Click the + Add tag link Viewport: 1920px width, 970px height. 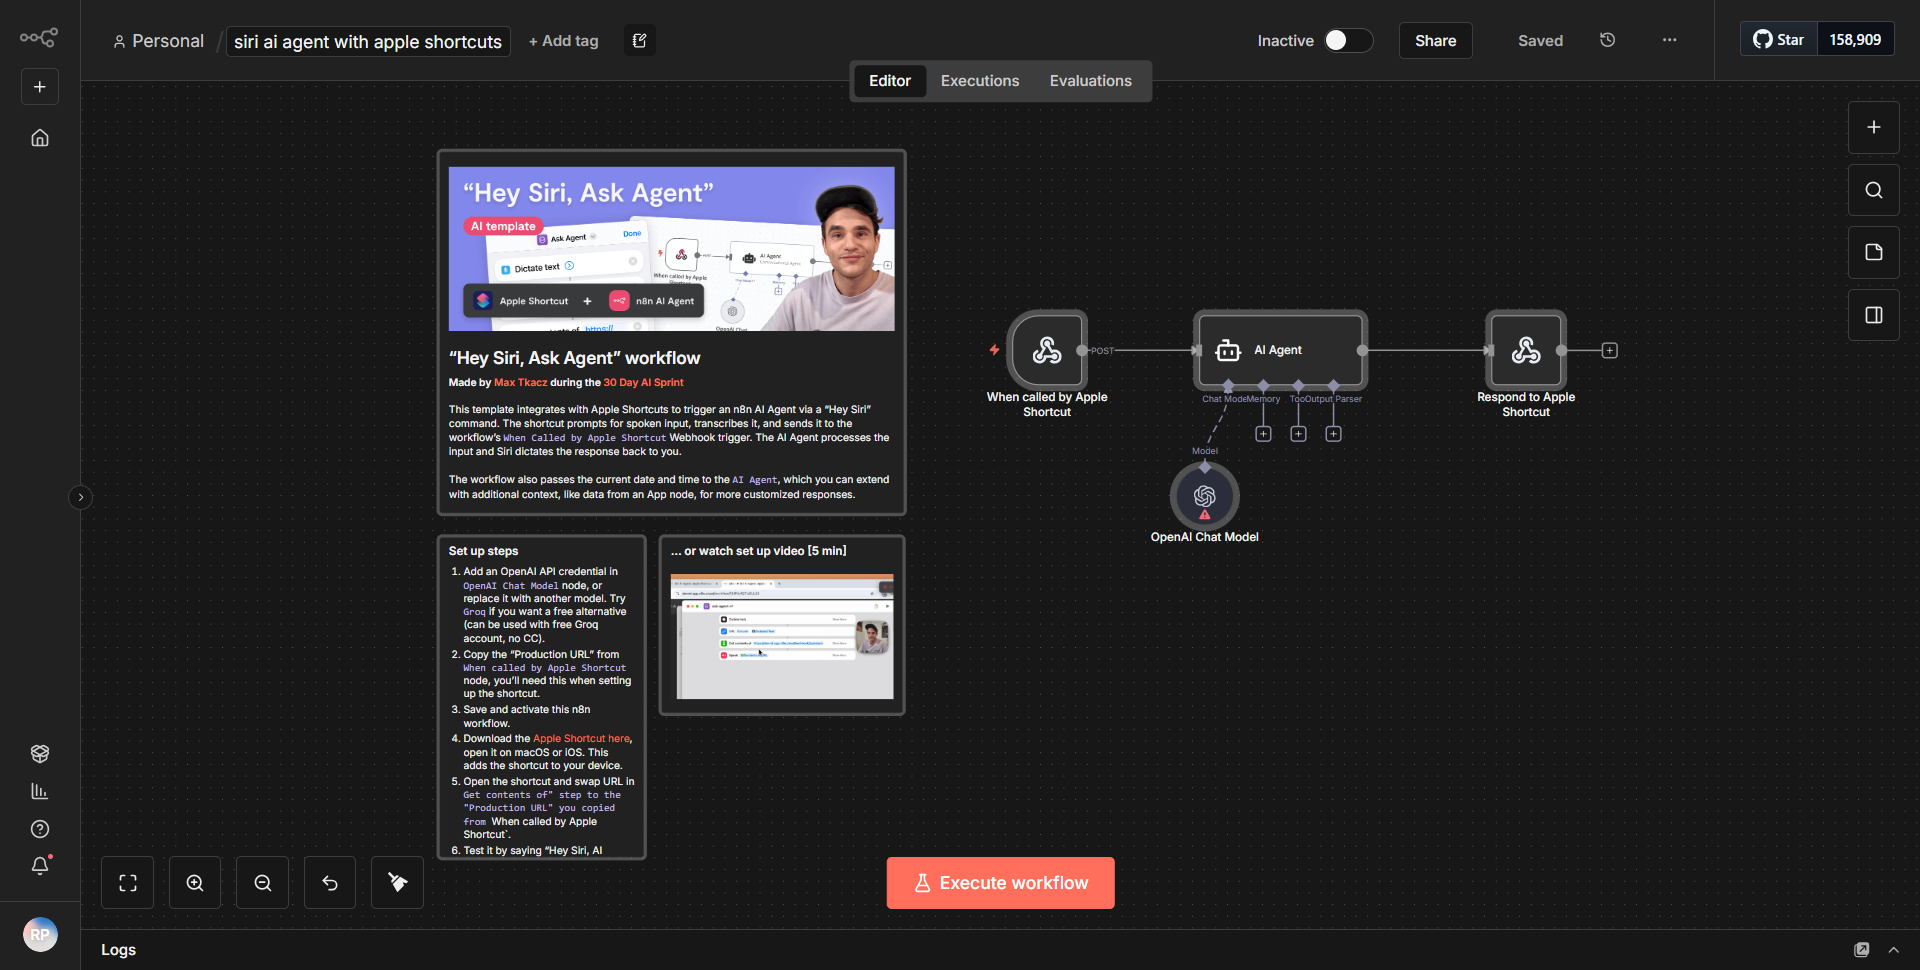point(564,41)
